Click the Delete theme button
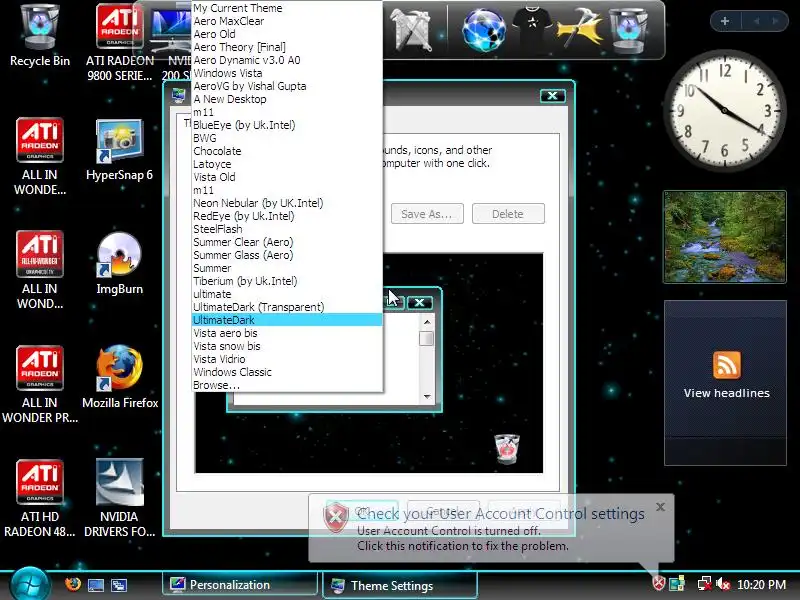Screen dimensions: 800x600 pos(508,214)
